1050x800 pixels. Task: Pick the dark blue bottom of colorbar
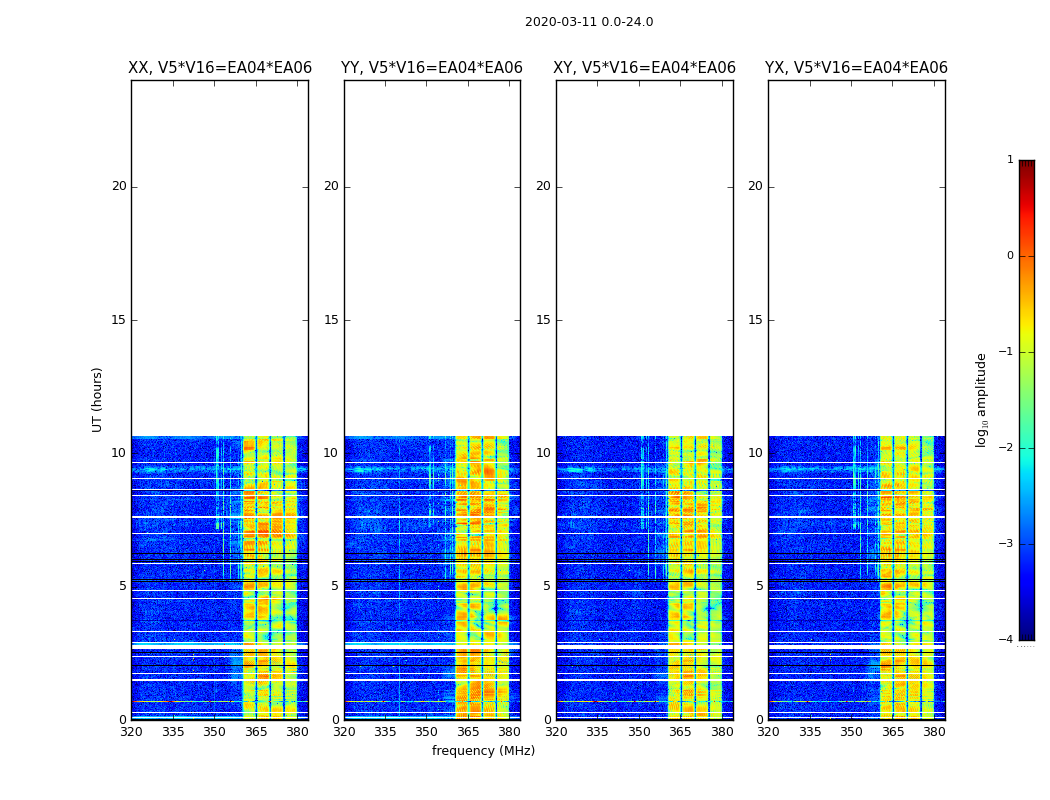[x=1026, y=632]
